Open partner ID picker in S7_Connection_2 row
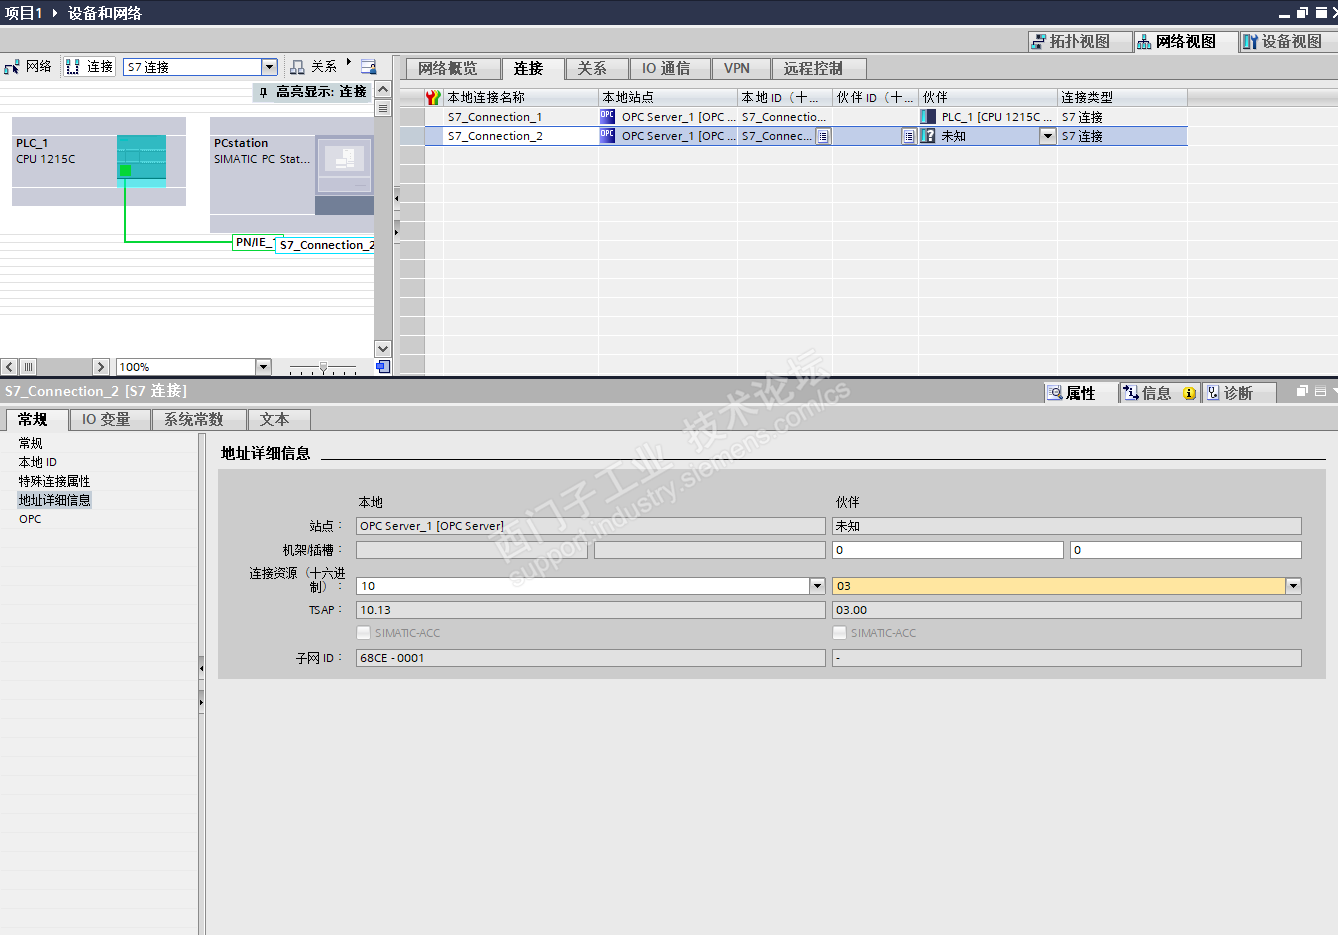Image resolution: width=1338 pixels, height=935 pixels. pyautogui.click(x=909, y=136)
